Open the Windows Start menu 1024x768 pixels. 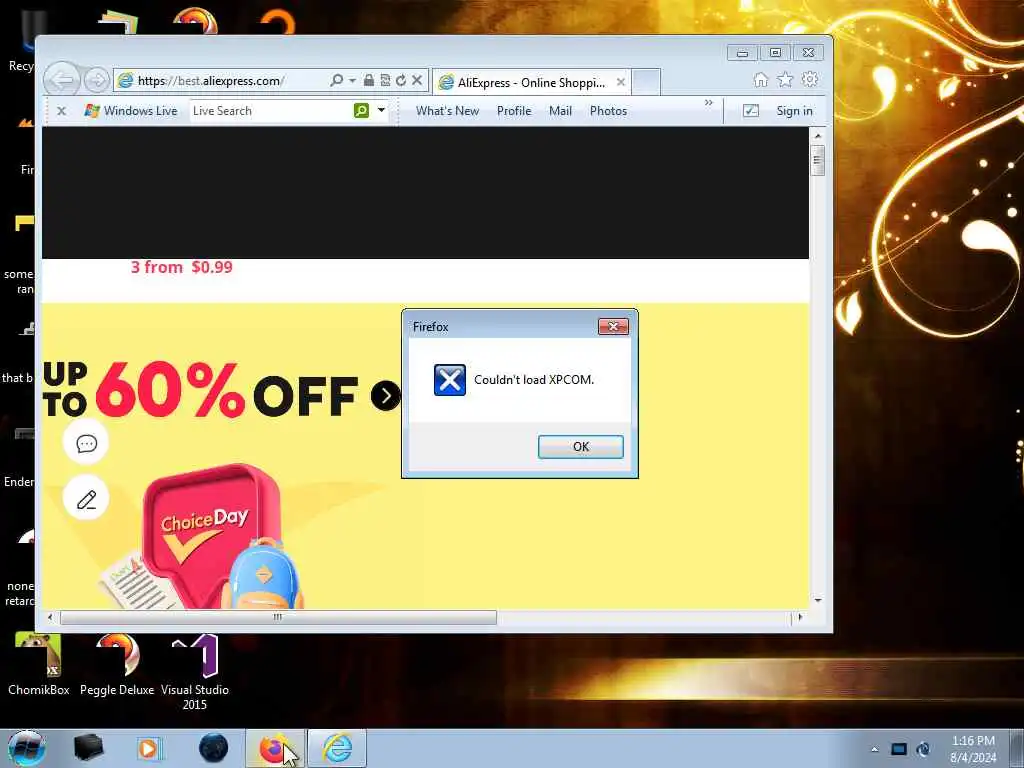point(26,748)
